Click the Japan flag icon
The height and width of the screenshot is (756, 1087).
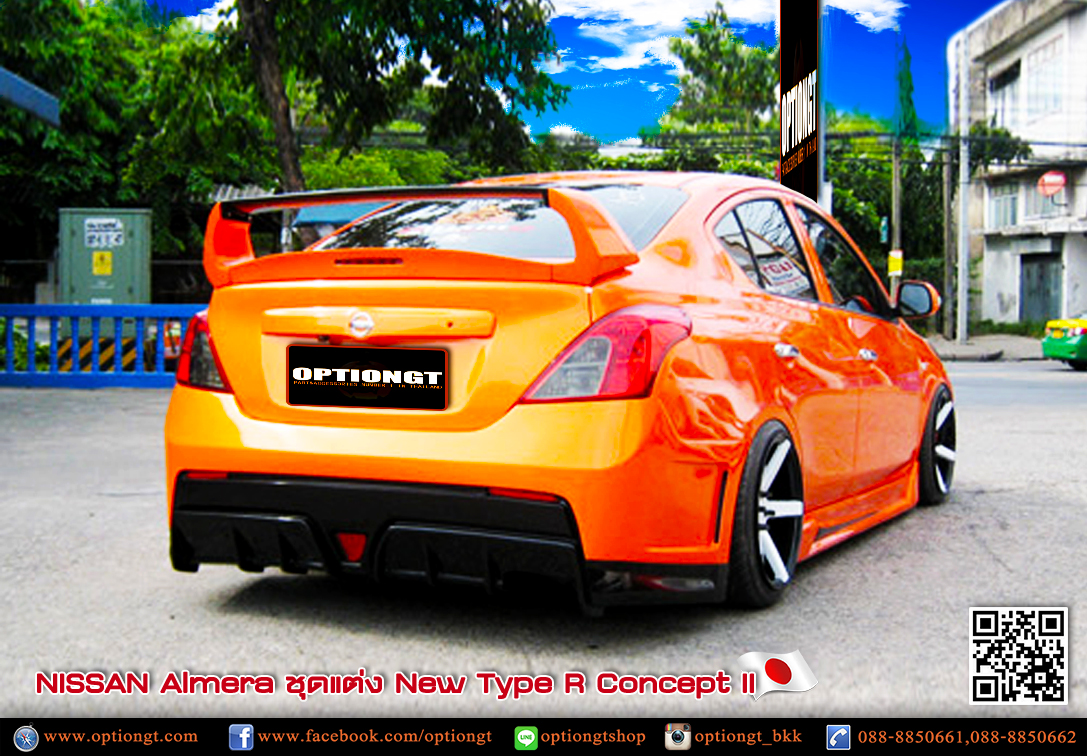[778, 673]
